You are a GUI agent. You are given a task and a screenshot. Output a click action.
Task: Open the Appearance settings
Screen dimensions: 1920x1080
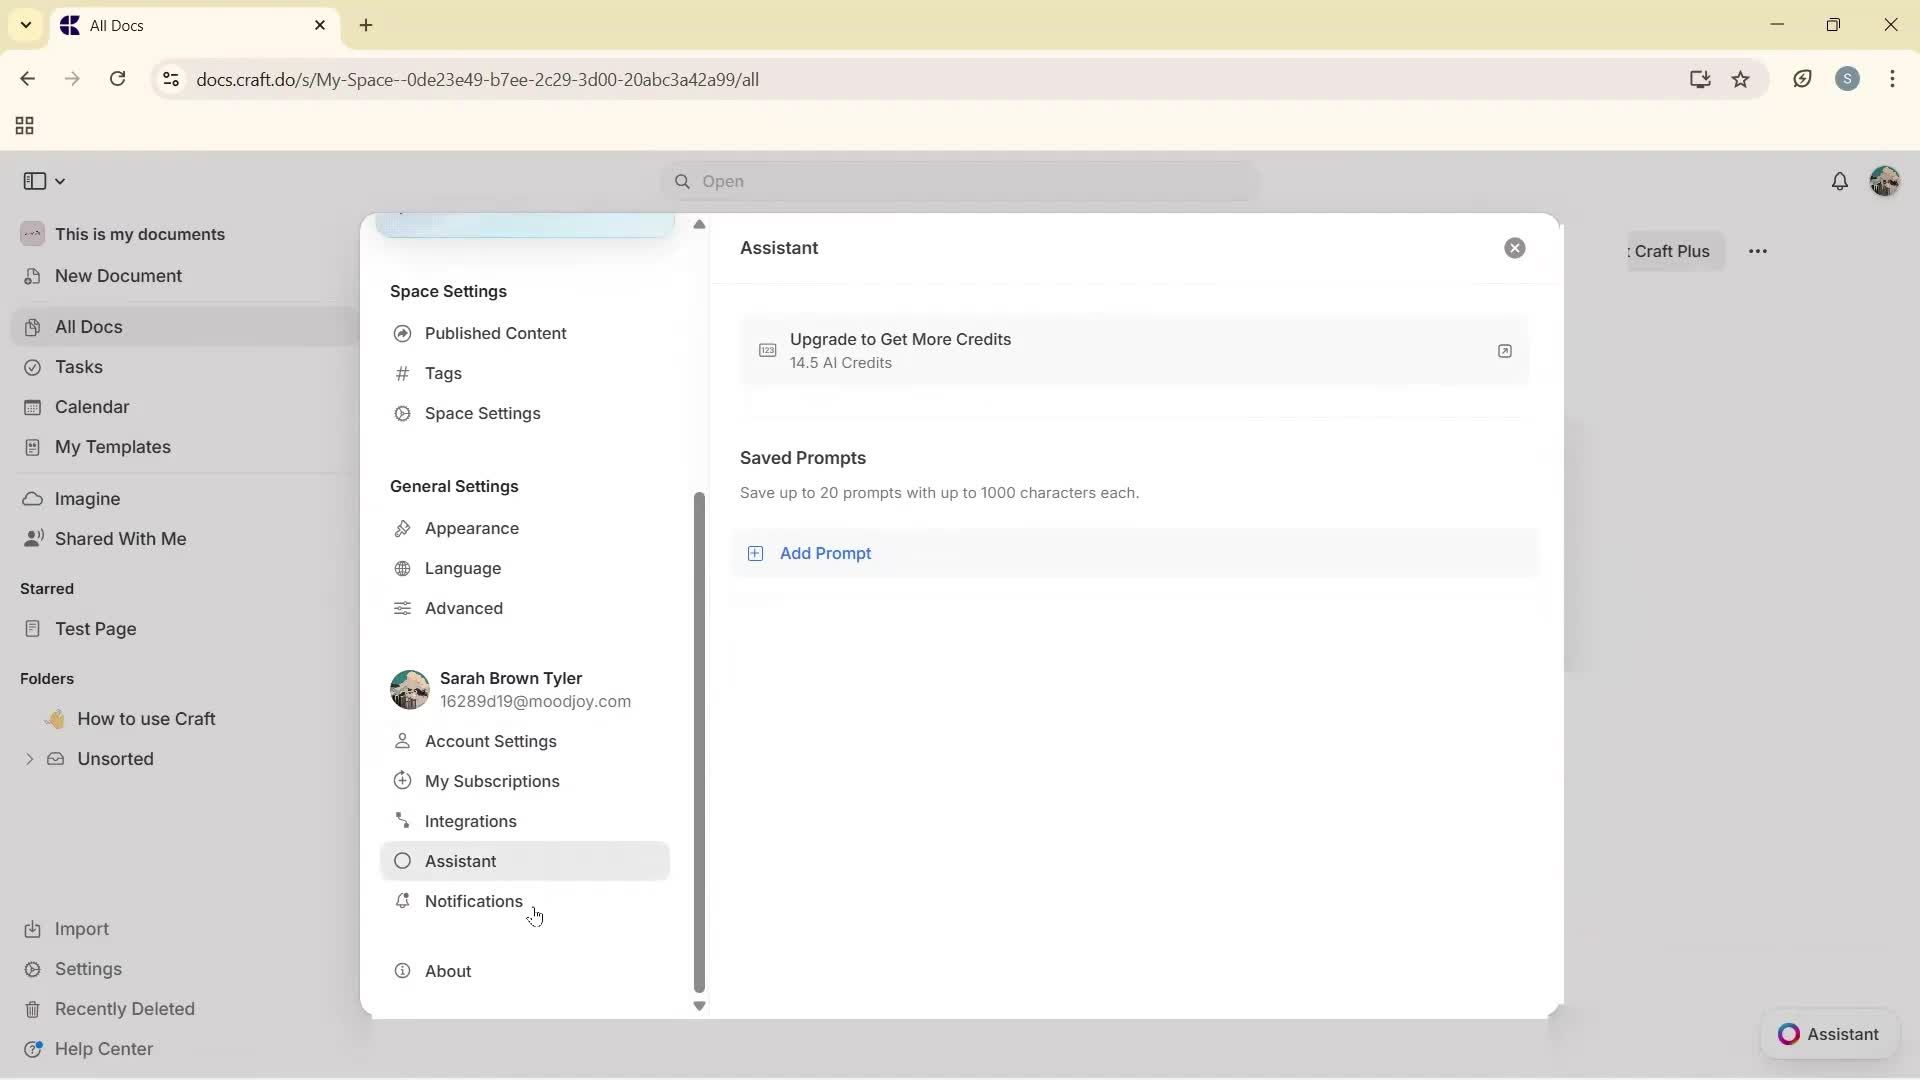click(x=470, y=528)
